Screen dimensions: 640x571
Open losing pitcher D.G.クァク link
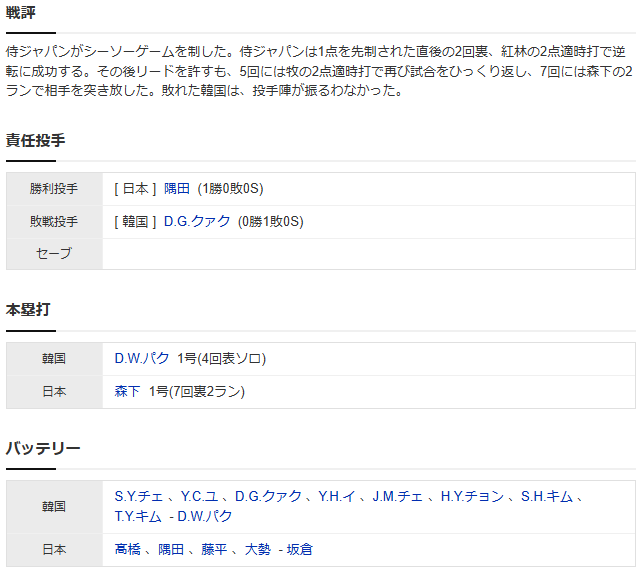pos(197,221)
